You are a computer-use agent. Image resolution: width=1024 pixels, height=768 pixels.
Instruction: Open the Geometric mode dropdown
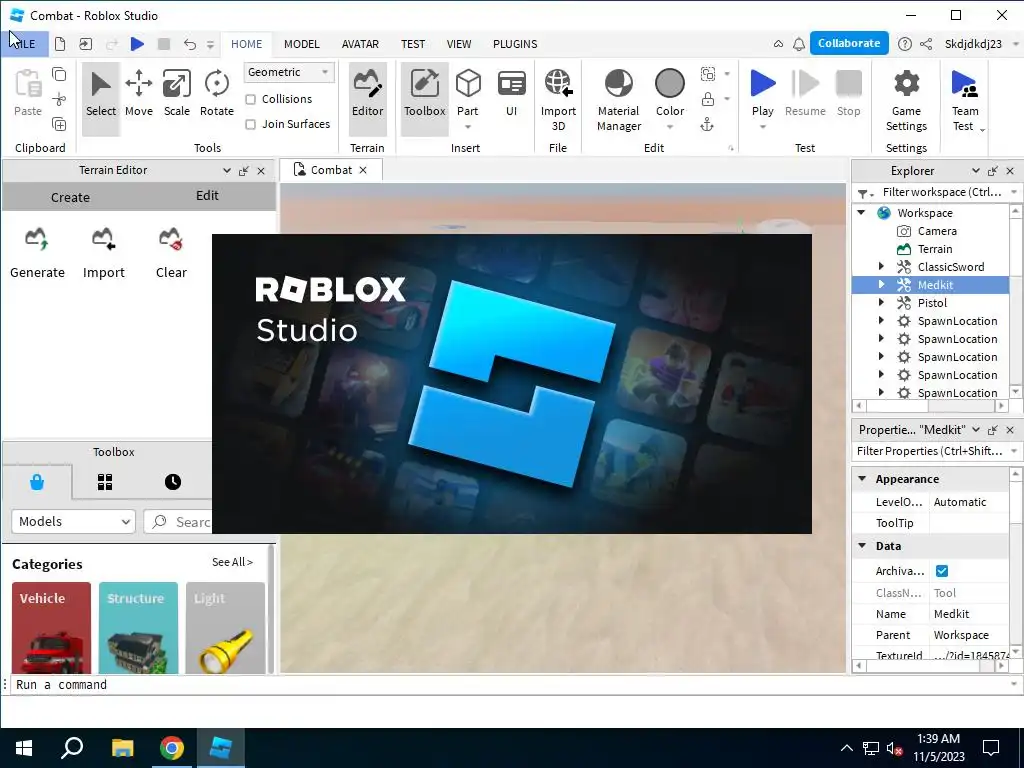289,72
